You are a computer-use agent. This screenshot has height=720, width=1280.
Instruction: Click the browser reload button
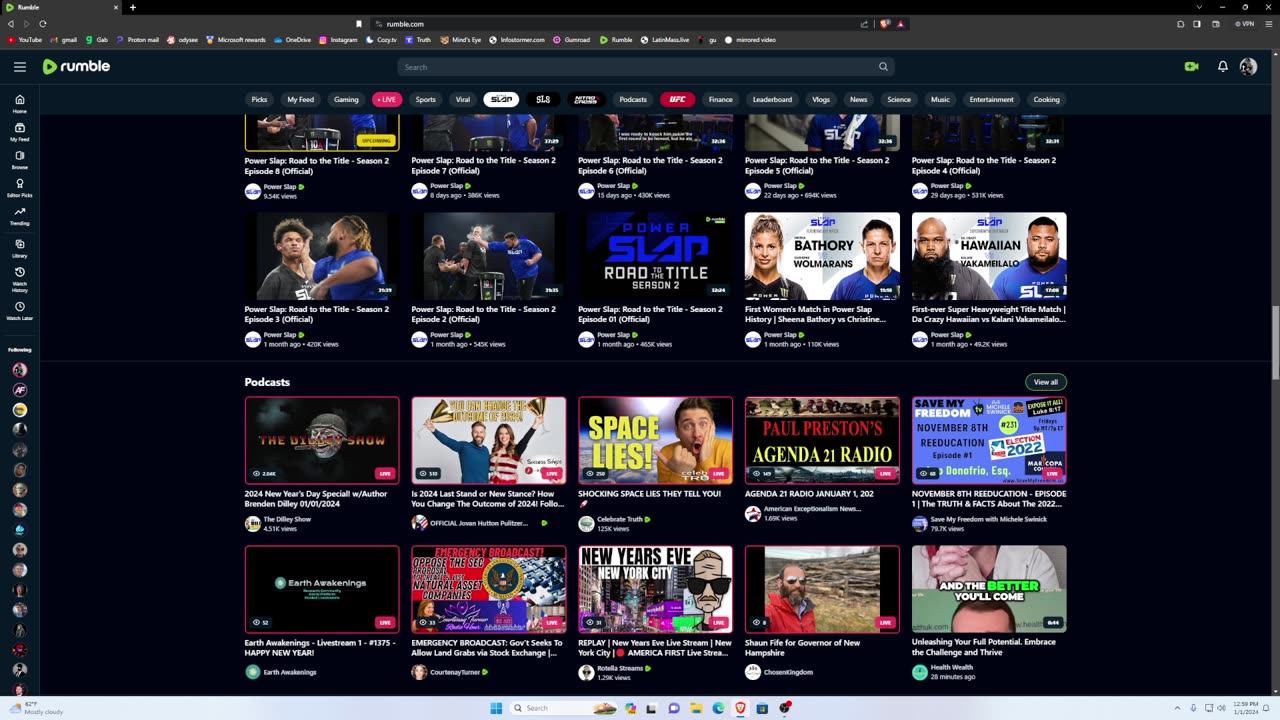pyautogui.click(x=43, y=24)
